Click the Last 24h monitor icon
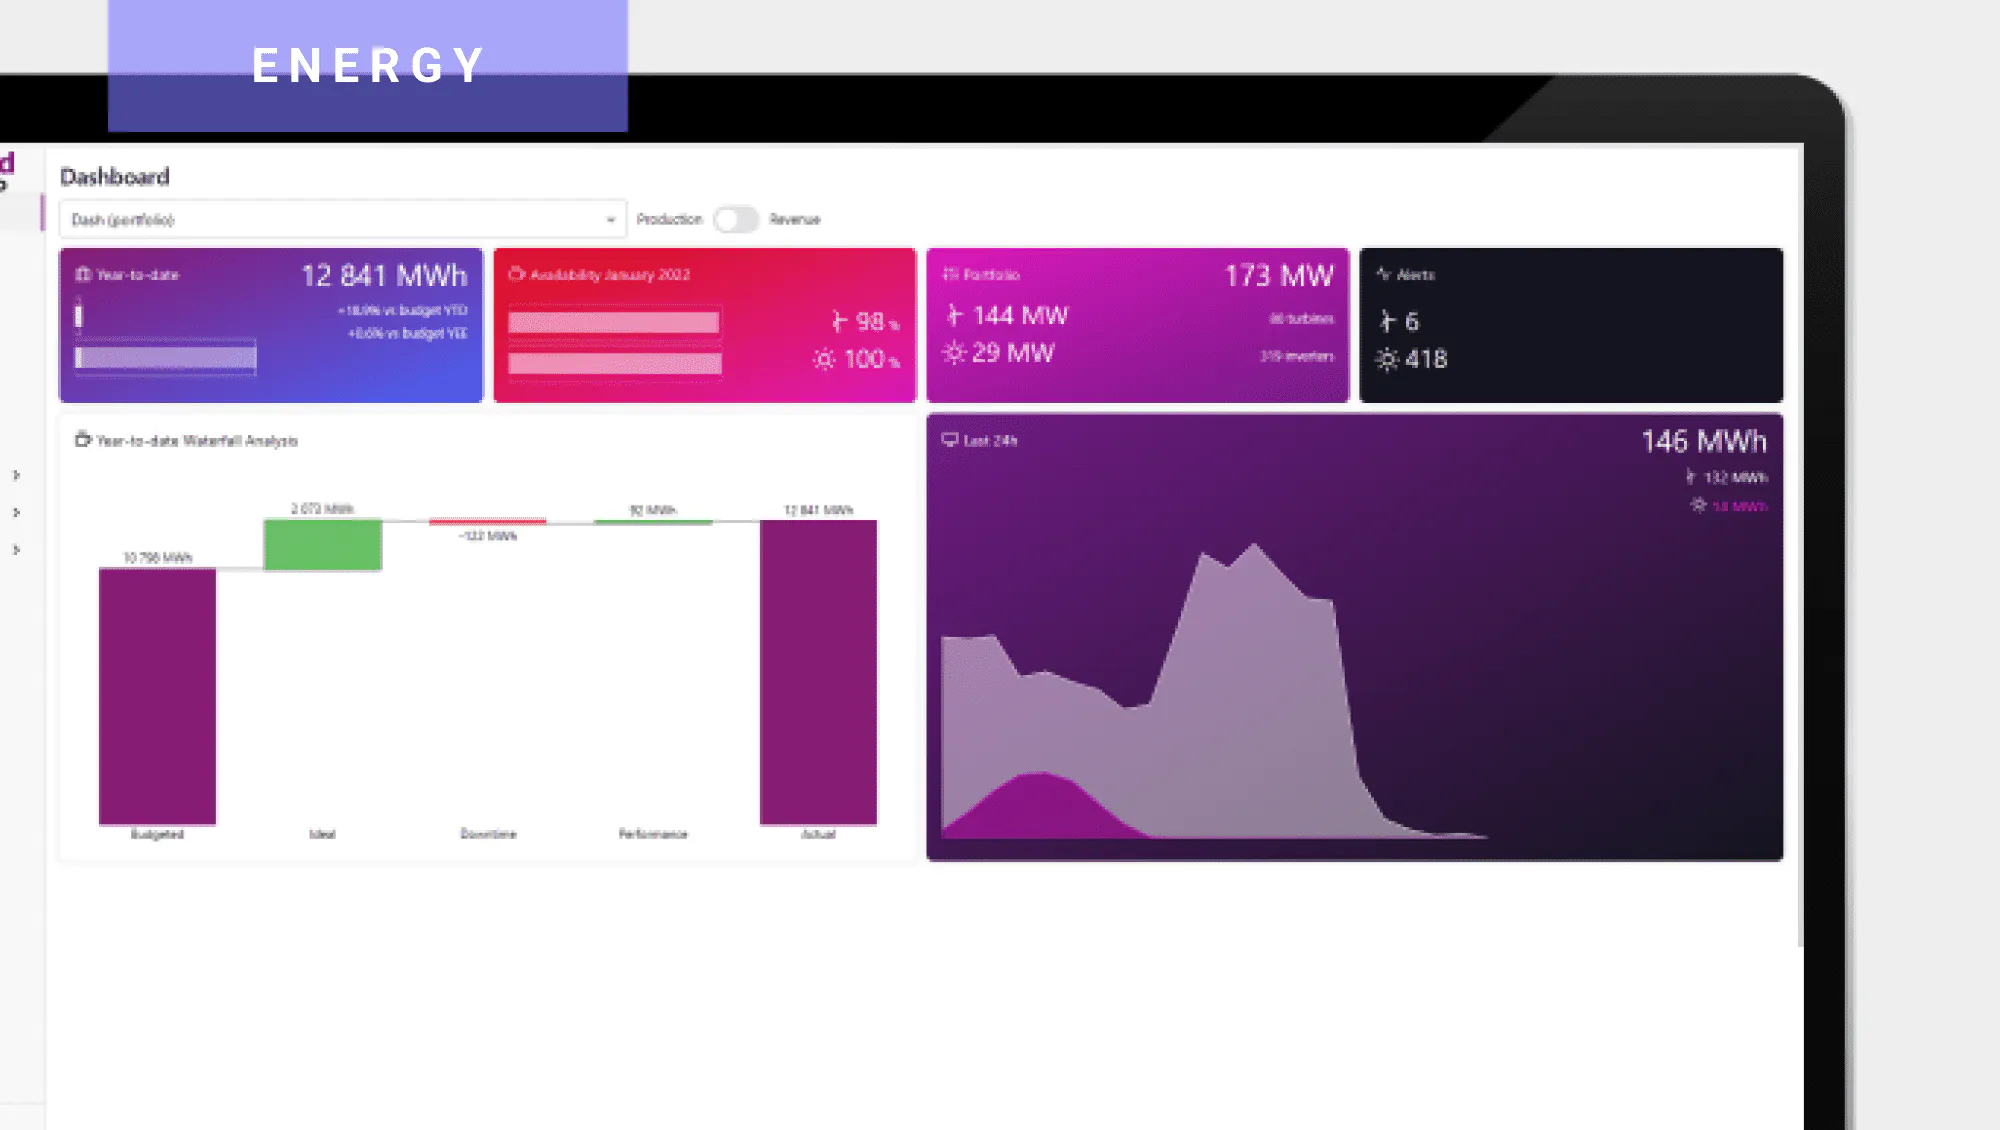Screen dimensions: 2000x1130 [950, 439]
